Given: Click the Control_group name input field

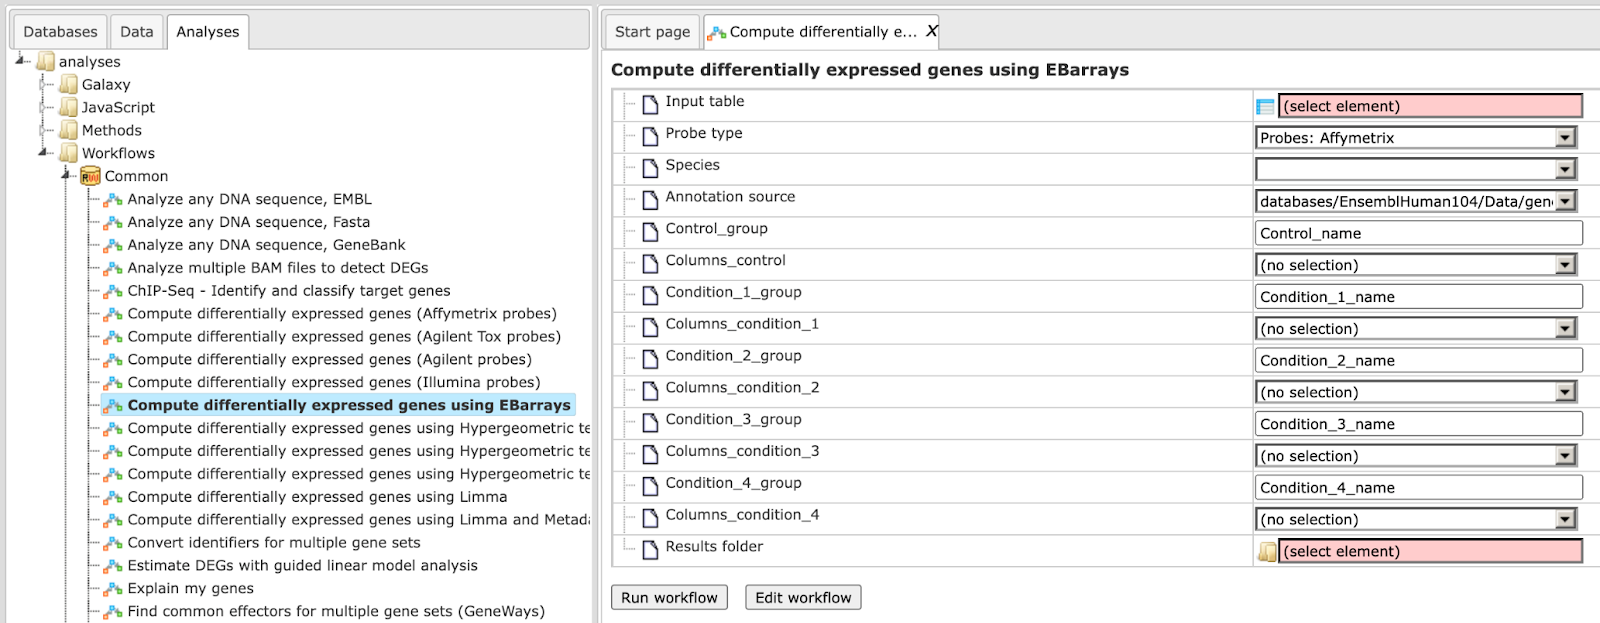Looking at the screenshot, I should click(1418, 233).
